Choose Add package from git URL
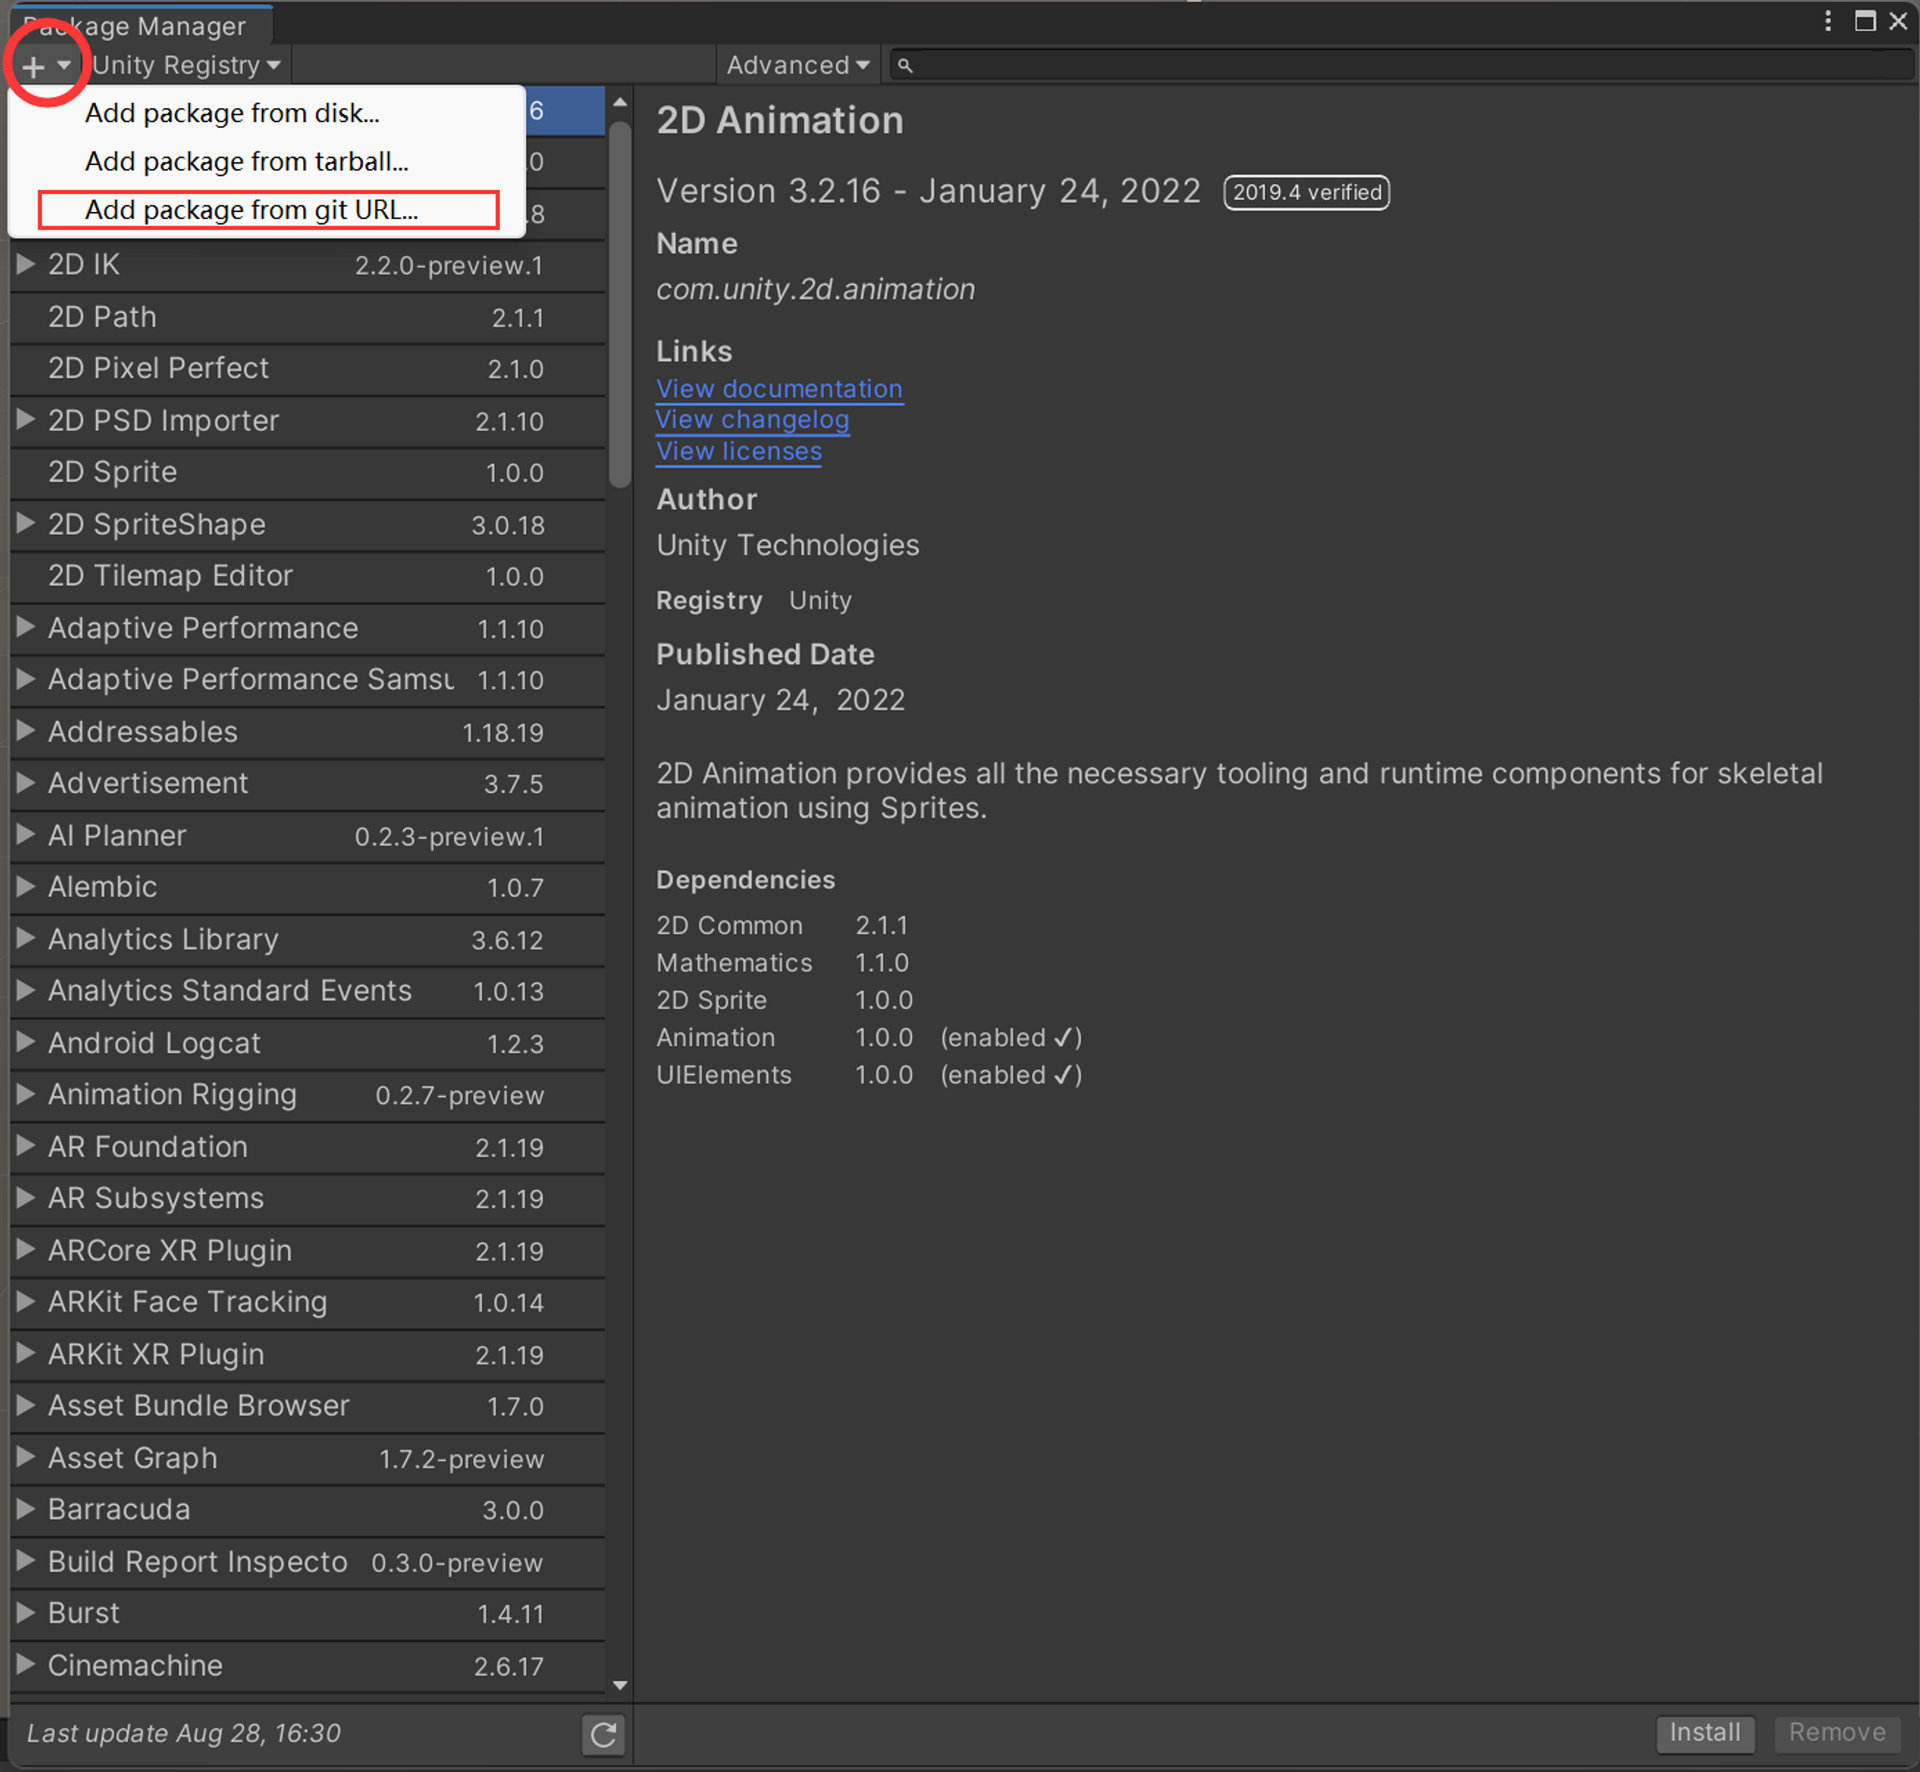The image size is (1920, 1772). click(251, 210)
